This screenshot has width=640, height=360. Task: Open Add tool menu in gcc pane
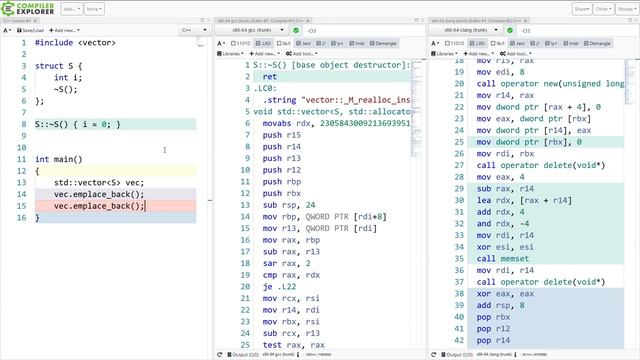tap(302, 53)
